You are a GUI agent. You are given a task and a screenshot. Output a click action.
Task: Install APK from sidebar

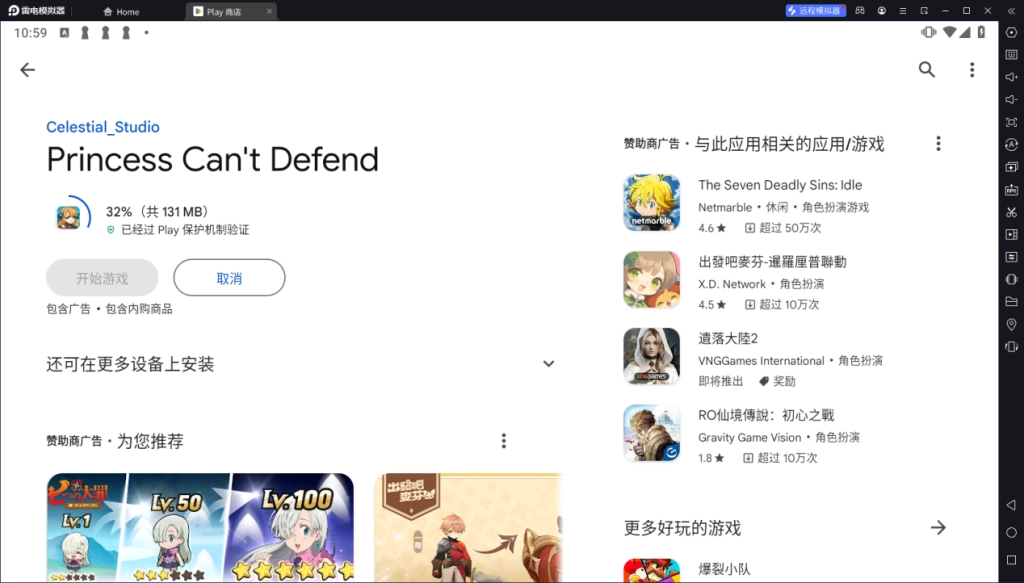pos(1012,189)
